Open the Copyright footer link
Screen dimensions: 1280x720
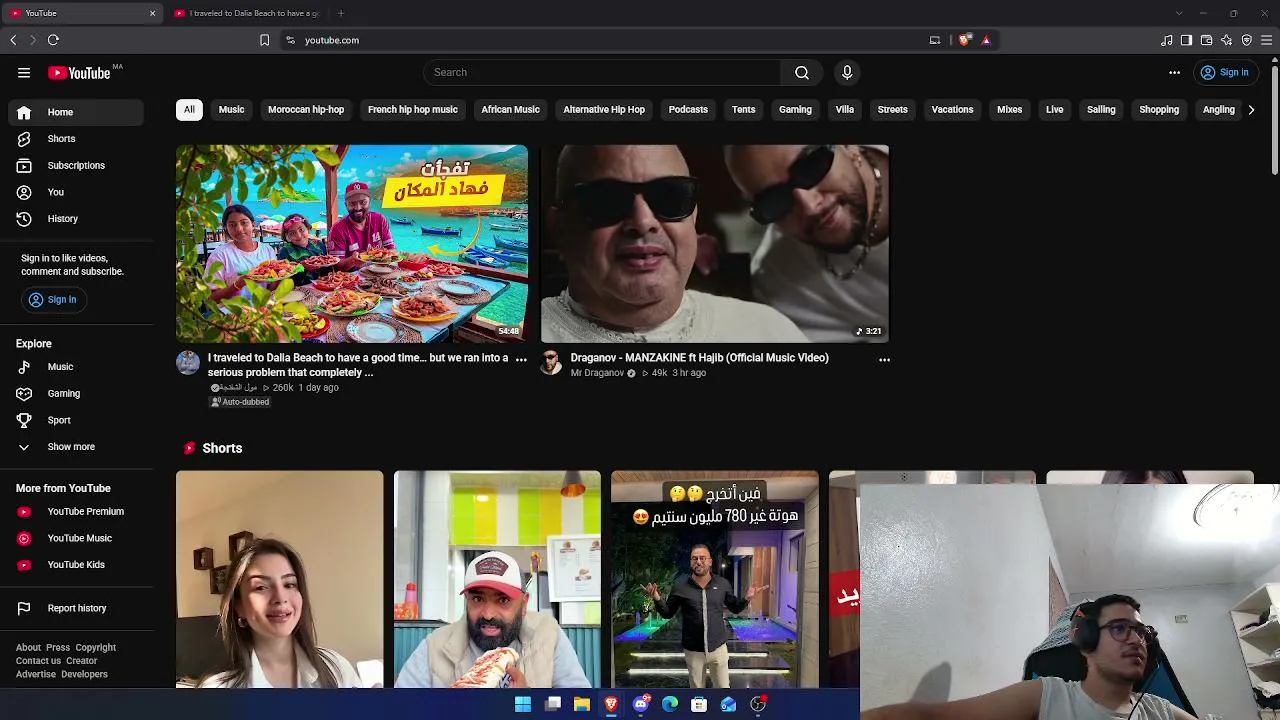(x=96, y=648)
